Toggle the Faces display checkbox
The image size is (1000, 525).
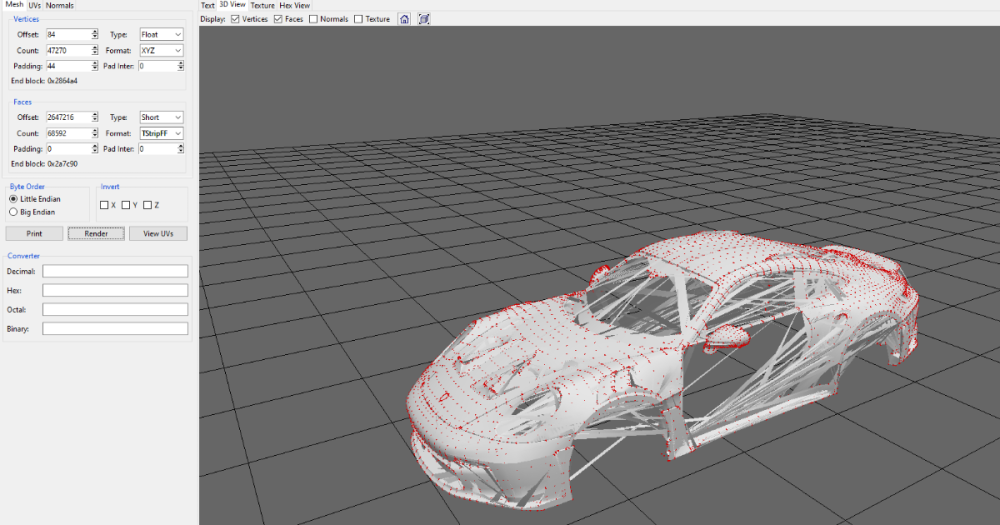[278, 19]
